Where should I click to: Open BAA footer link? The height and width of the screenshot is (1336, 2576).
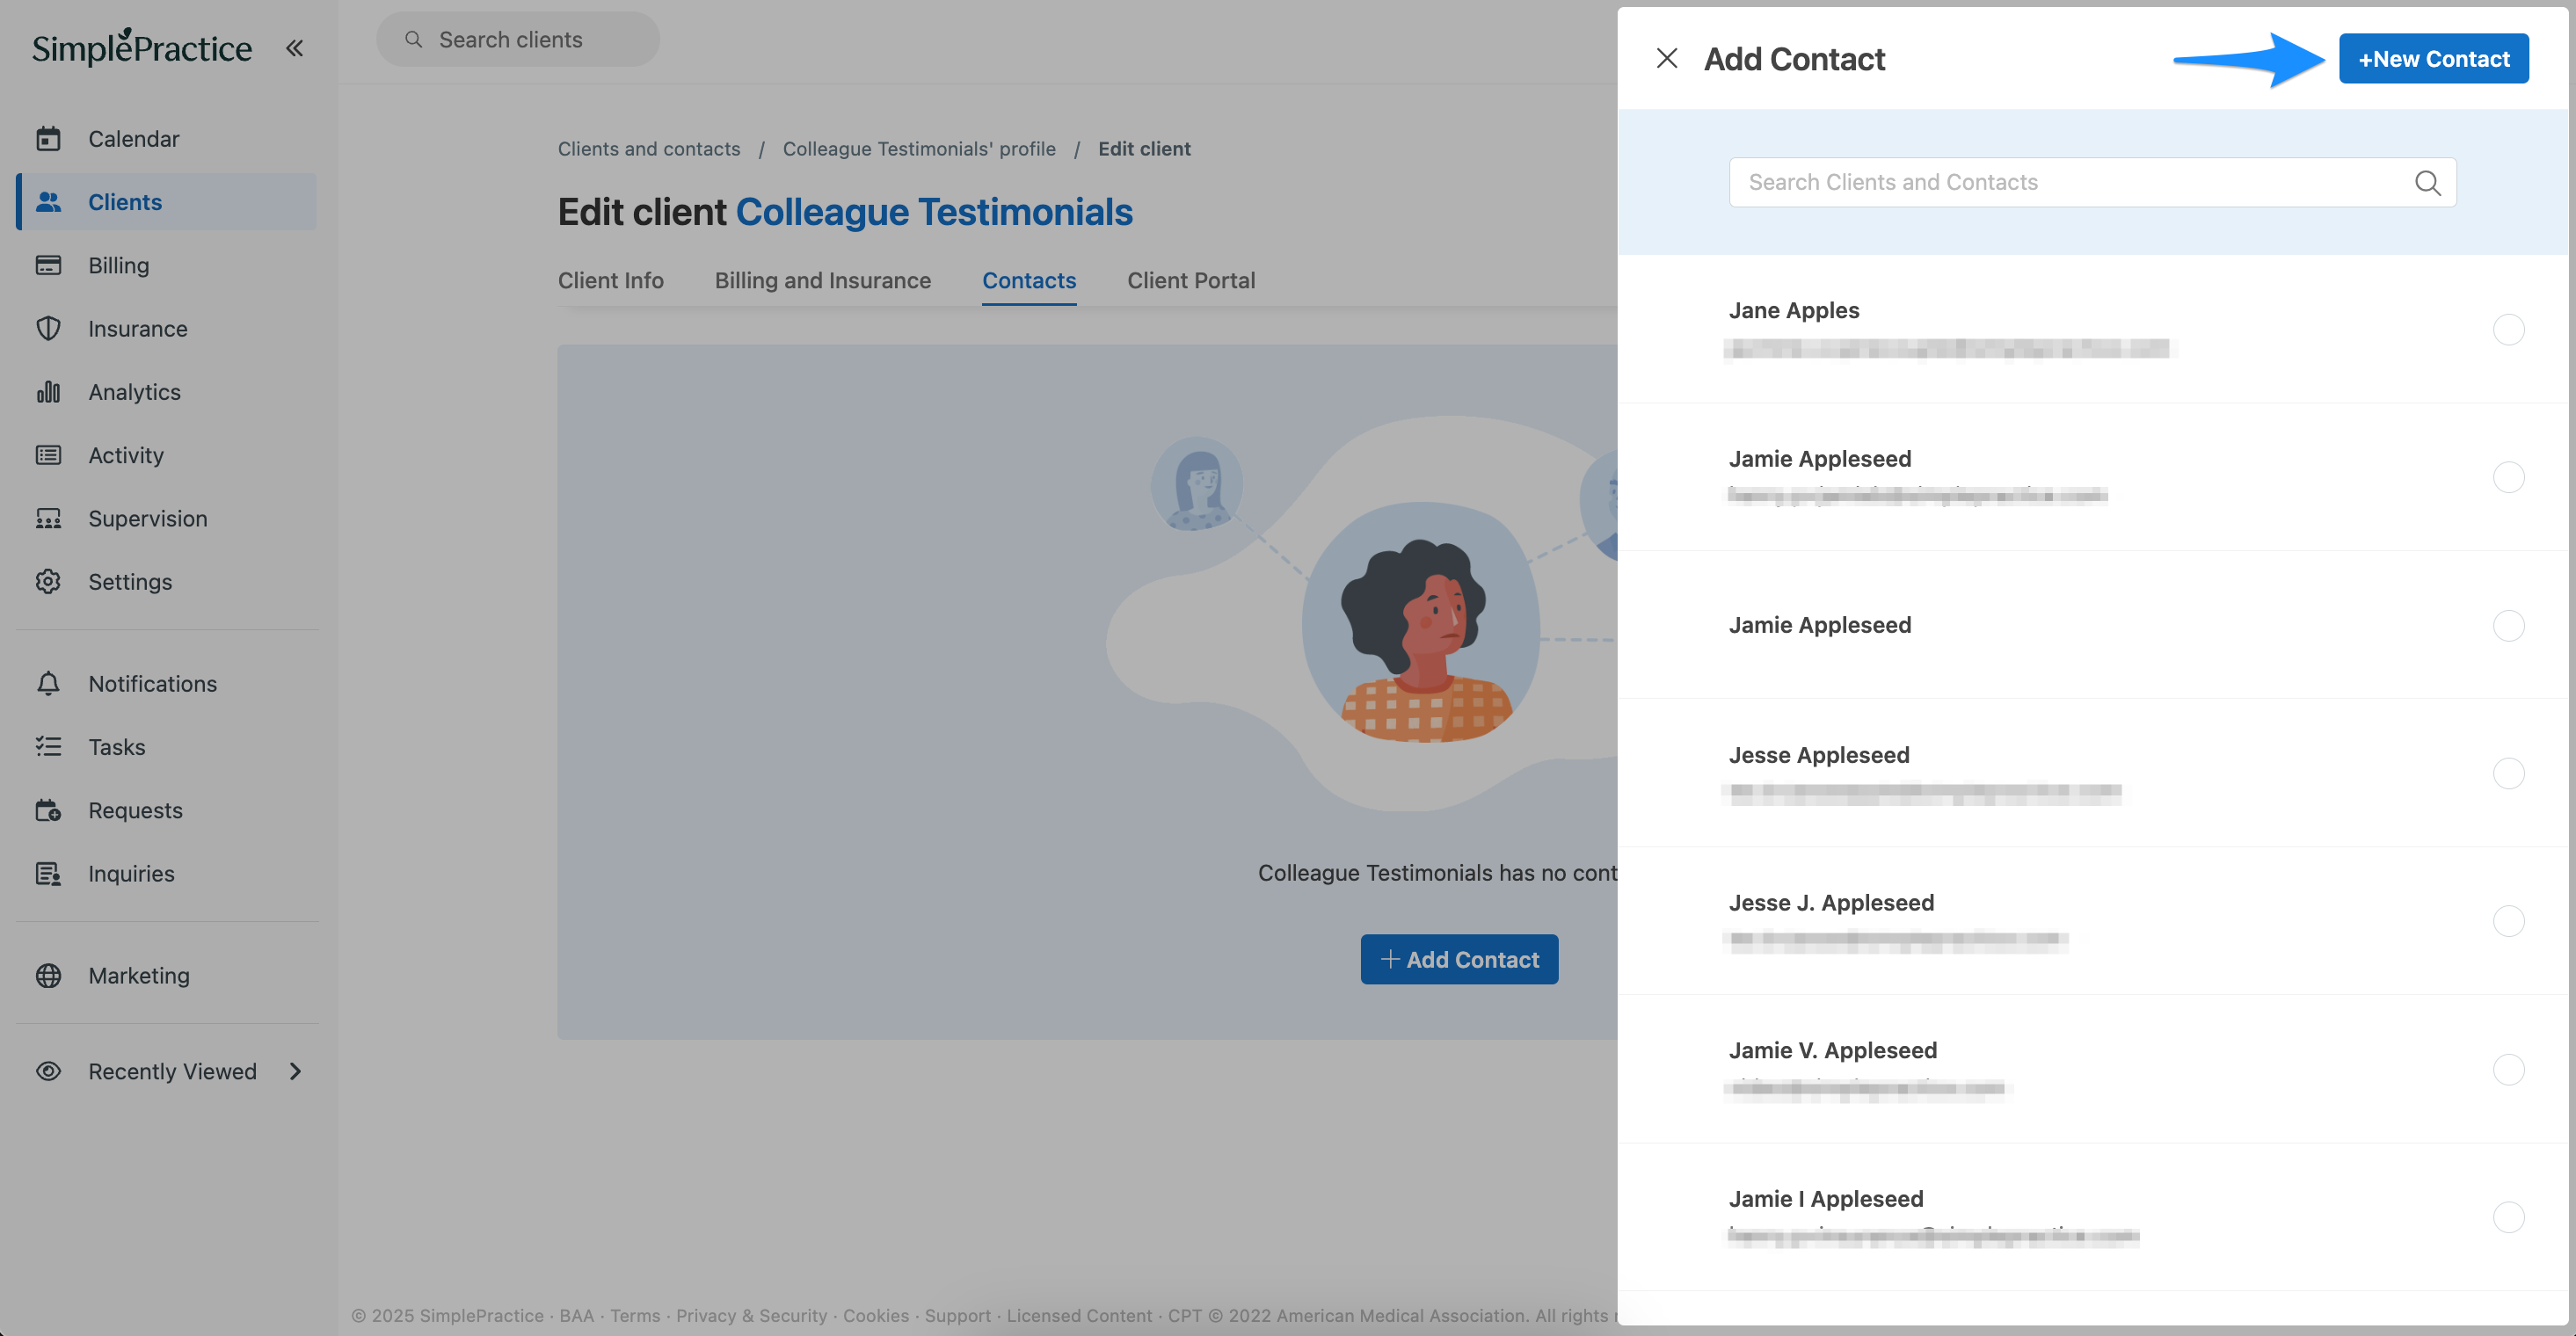[x=576, y=1315]
